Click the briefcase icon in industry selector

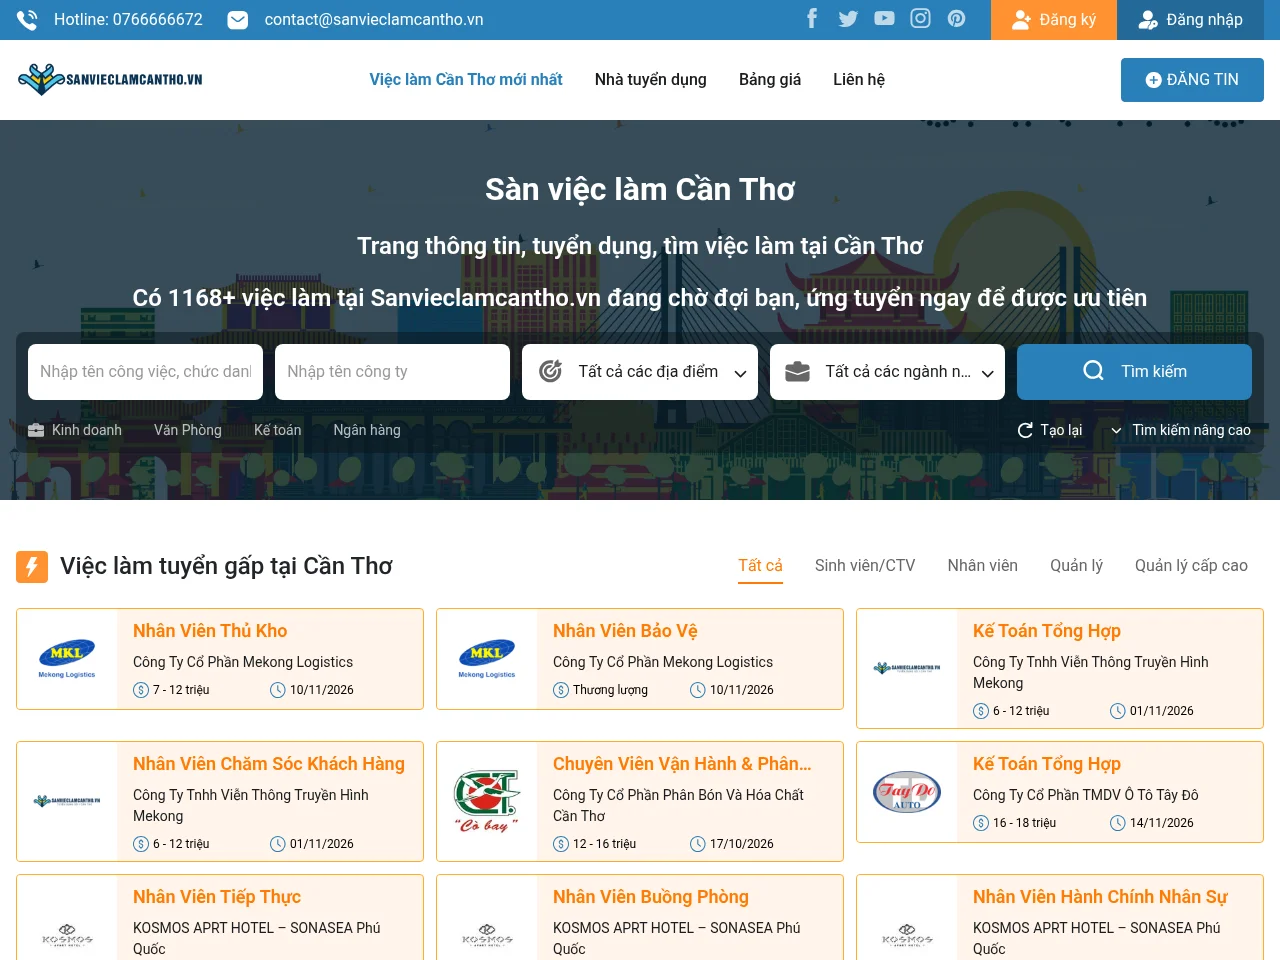pos(797,372)
